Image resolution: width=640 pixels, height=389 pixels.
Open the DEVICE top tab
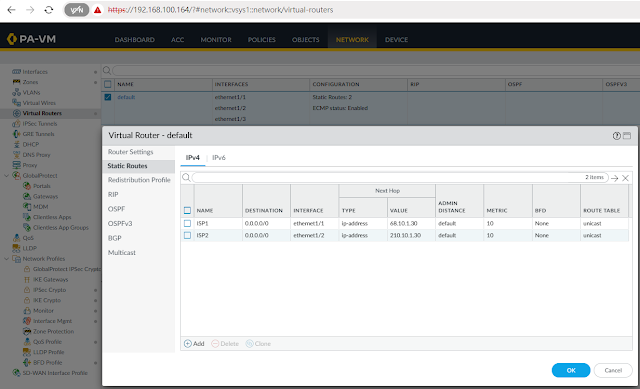click(x=396, y=40)
